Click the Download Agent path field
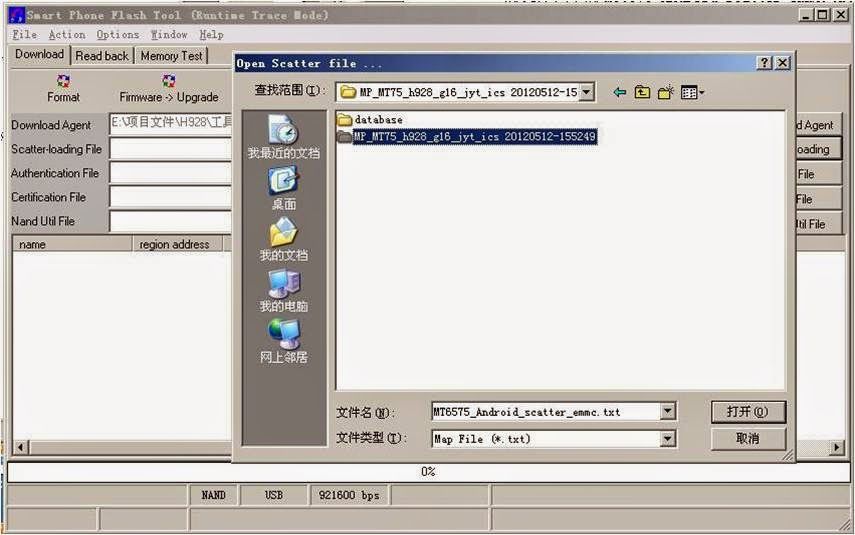Screen dimensions: 855x535 171,124
